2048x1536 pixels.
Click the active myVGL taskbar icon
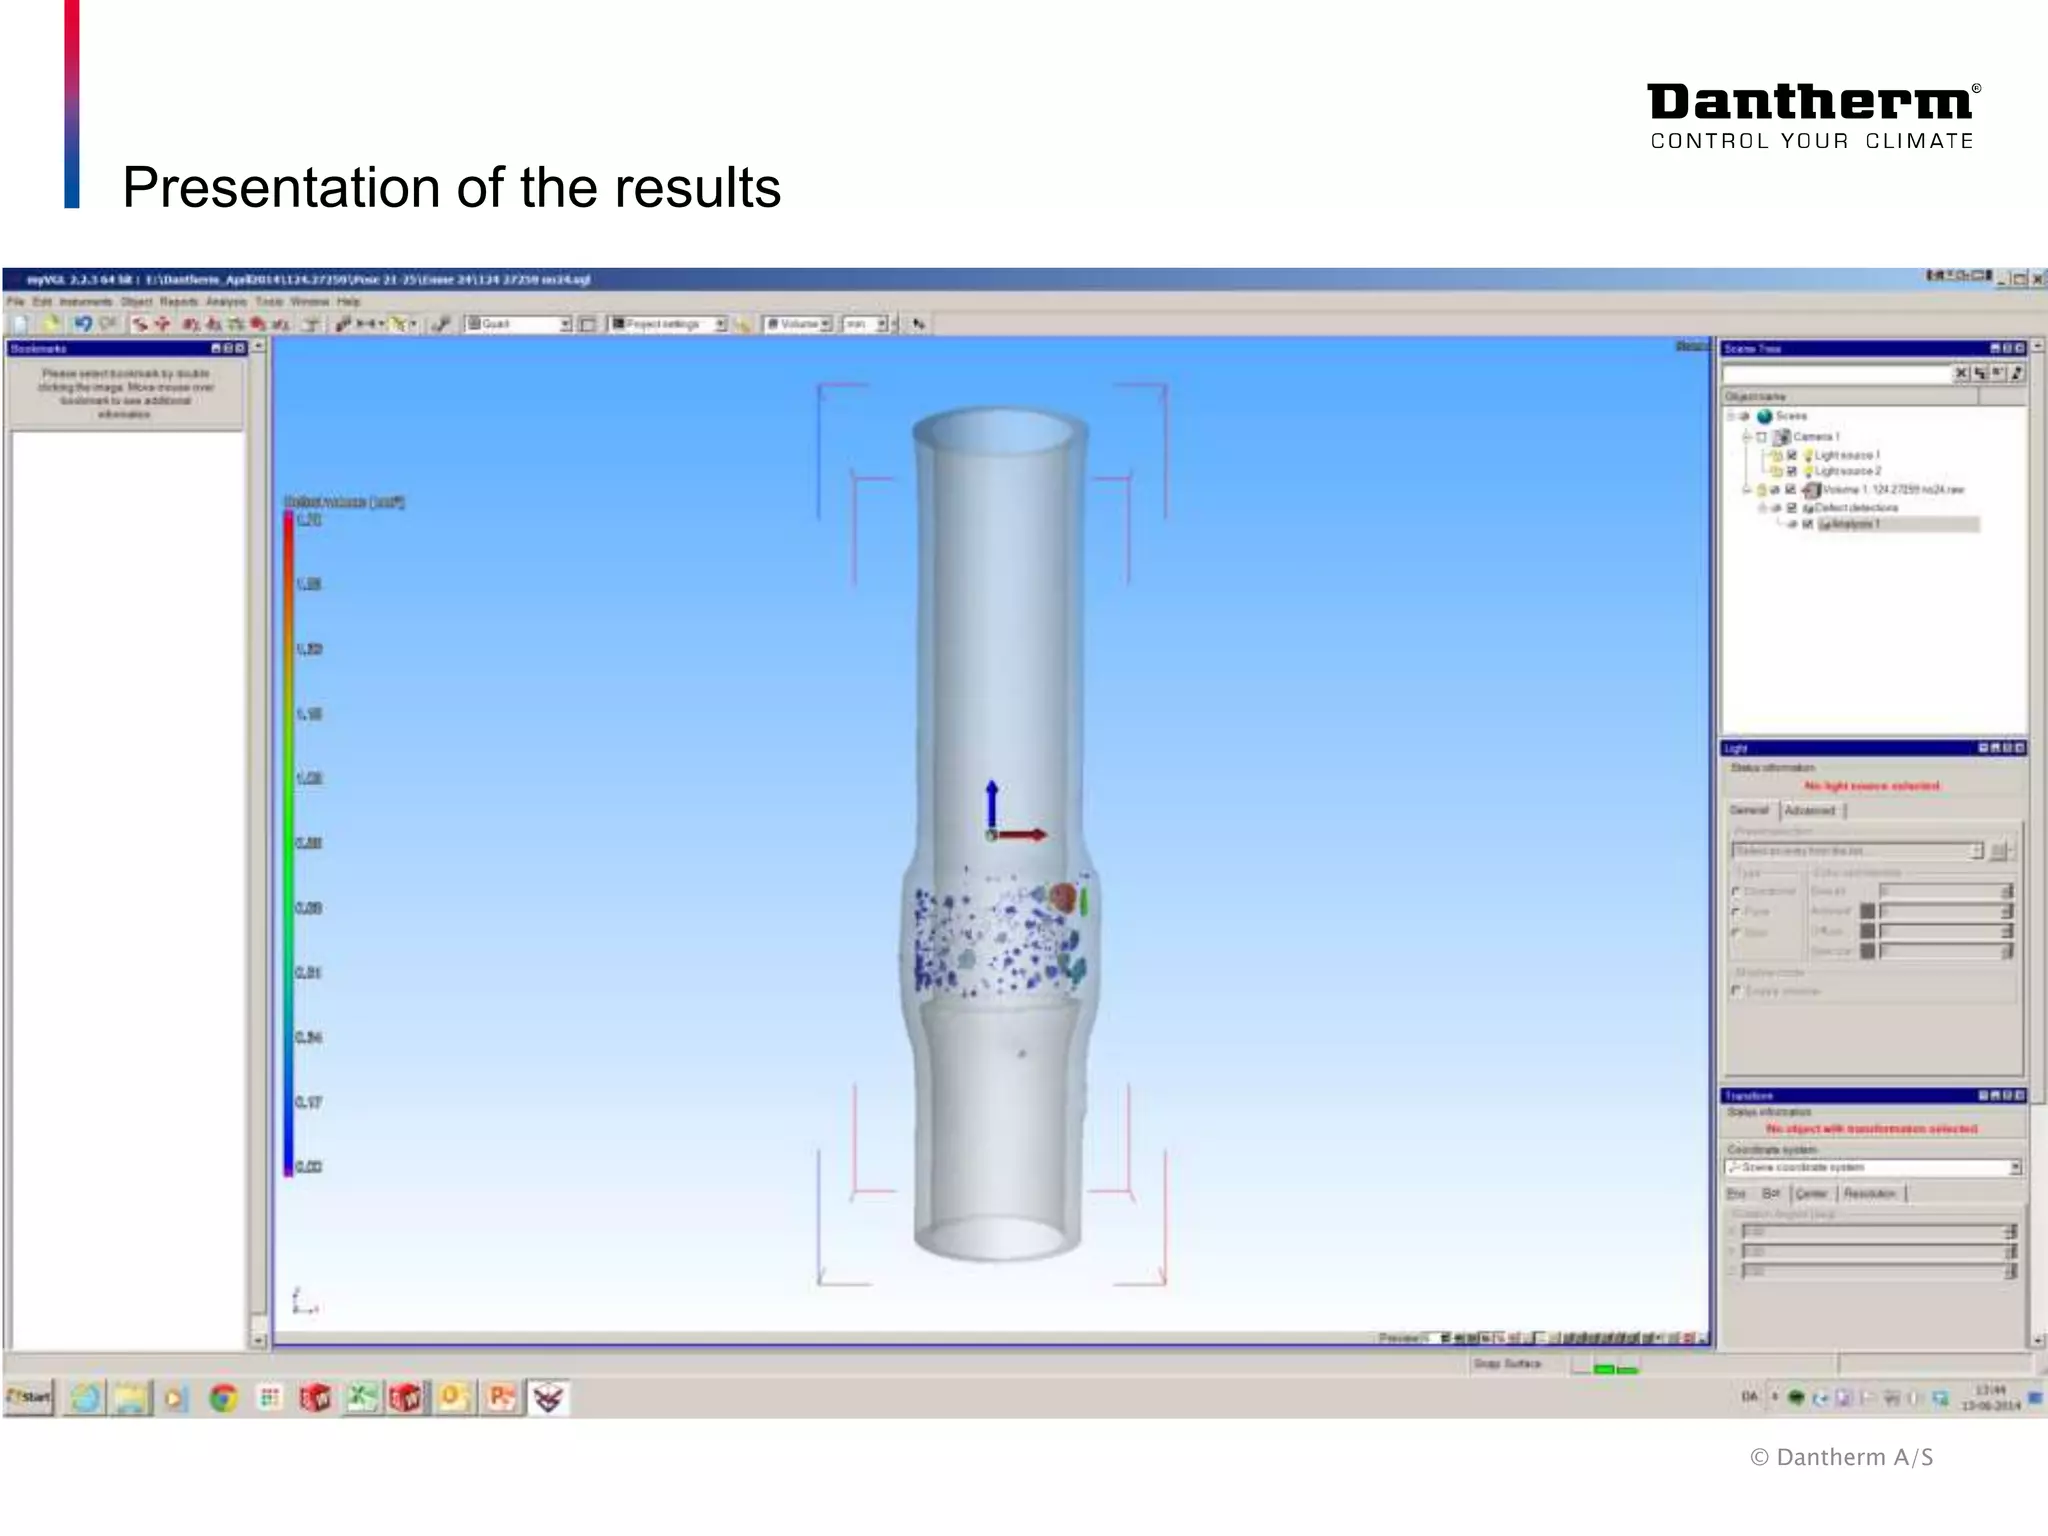pyautogui.click(x=548, y=1398)
